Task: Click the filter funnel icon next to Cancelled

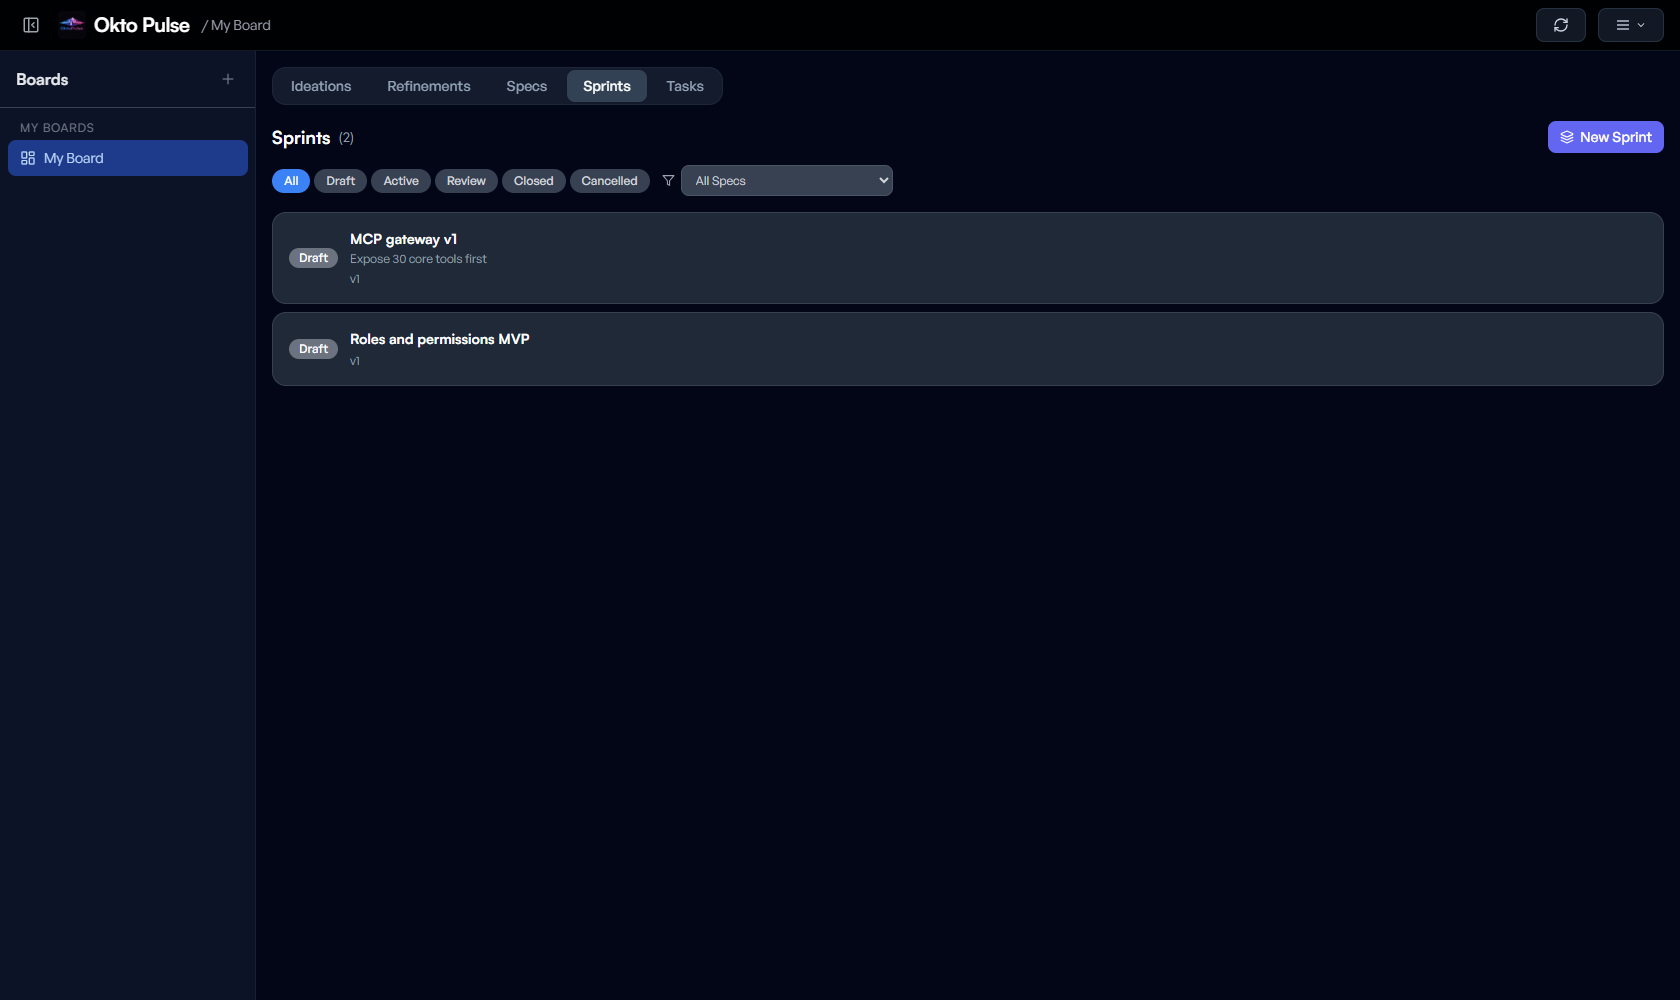Action: [667, 180]
